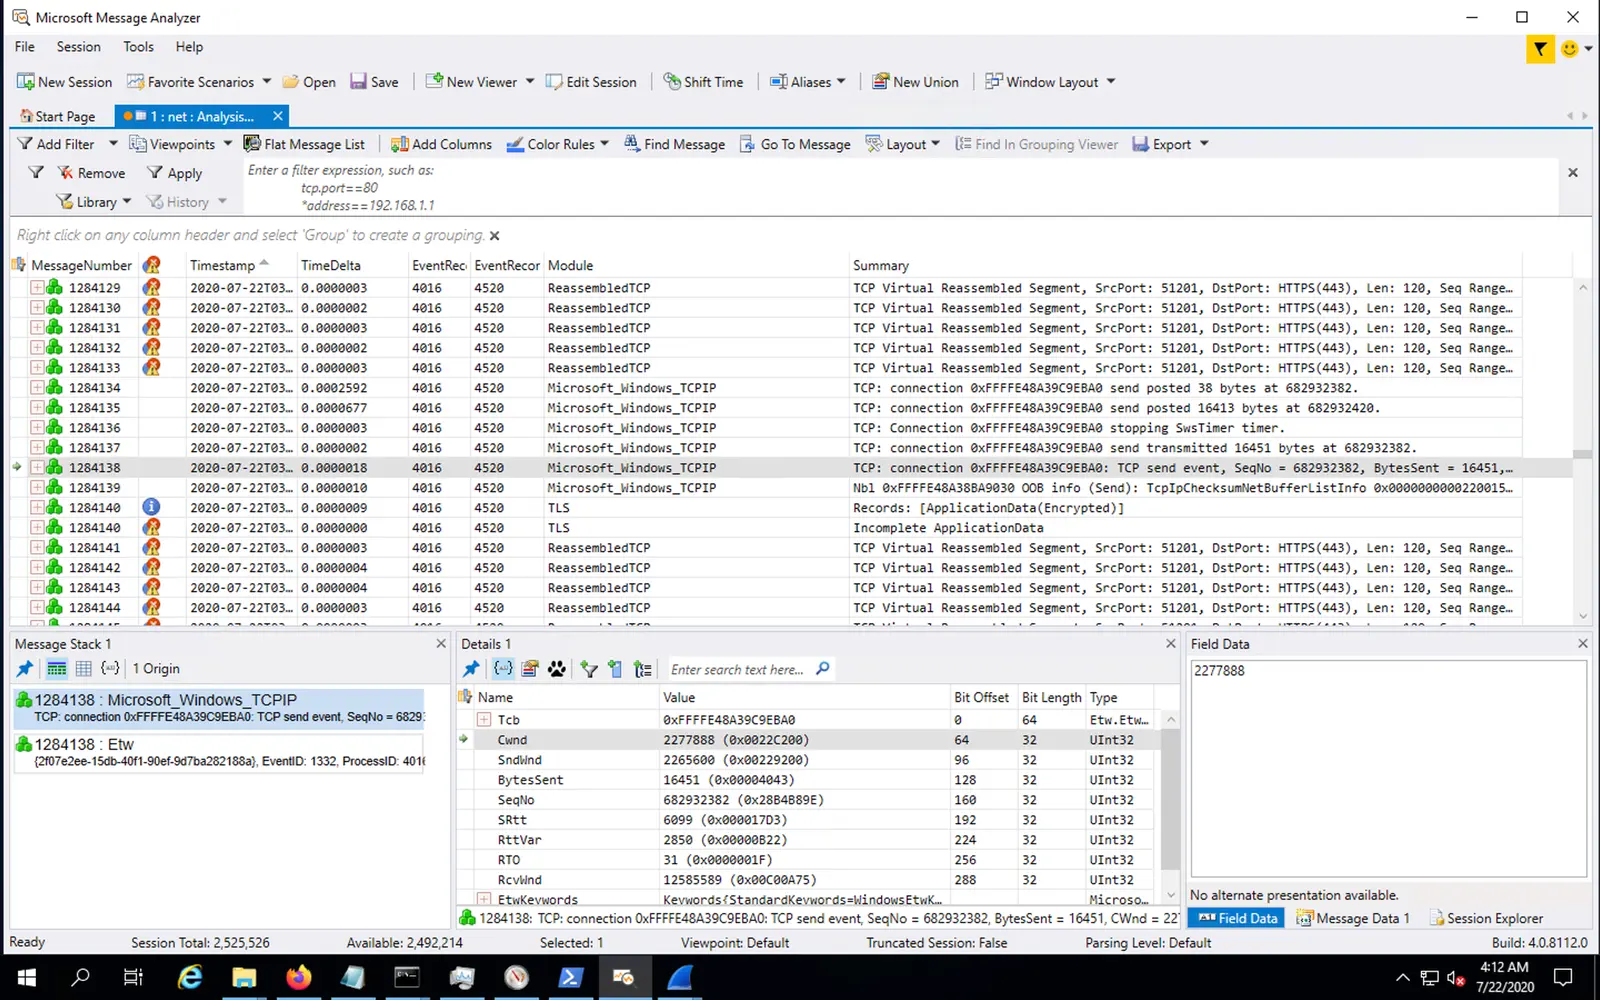
Task: Click the paw print icon in Details toolbar
Action: 557,669
